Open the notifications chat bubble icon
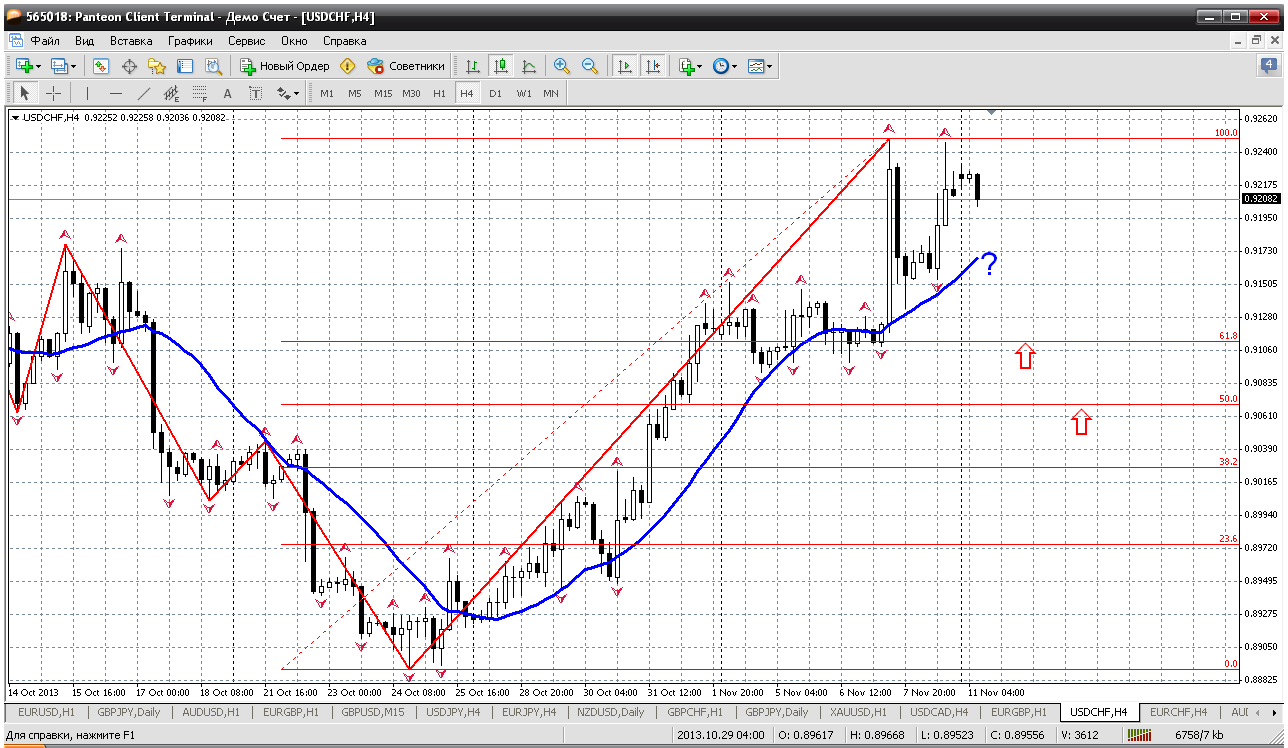 [1267, 66]
